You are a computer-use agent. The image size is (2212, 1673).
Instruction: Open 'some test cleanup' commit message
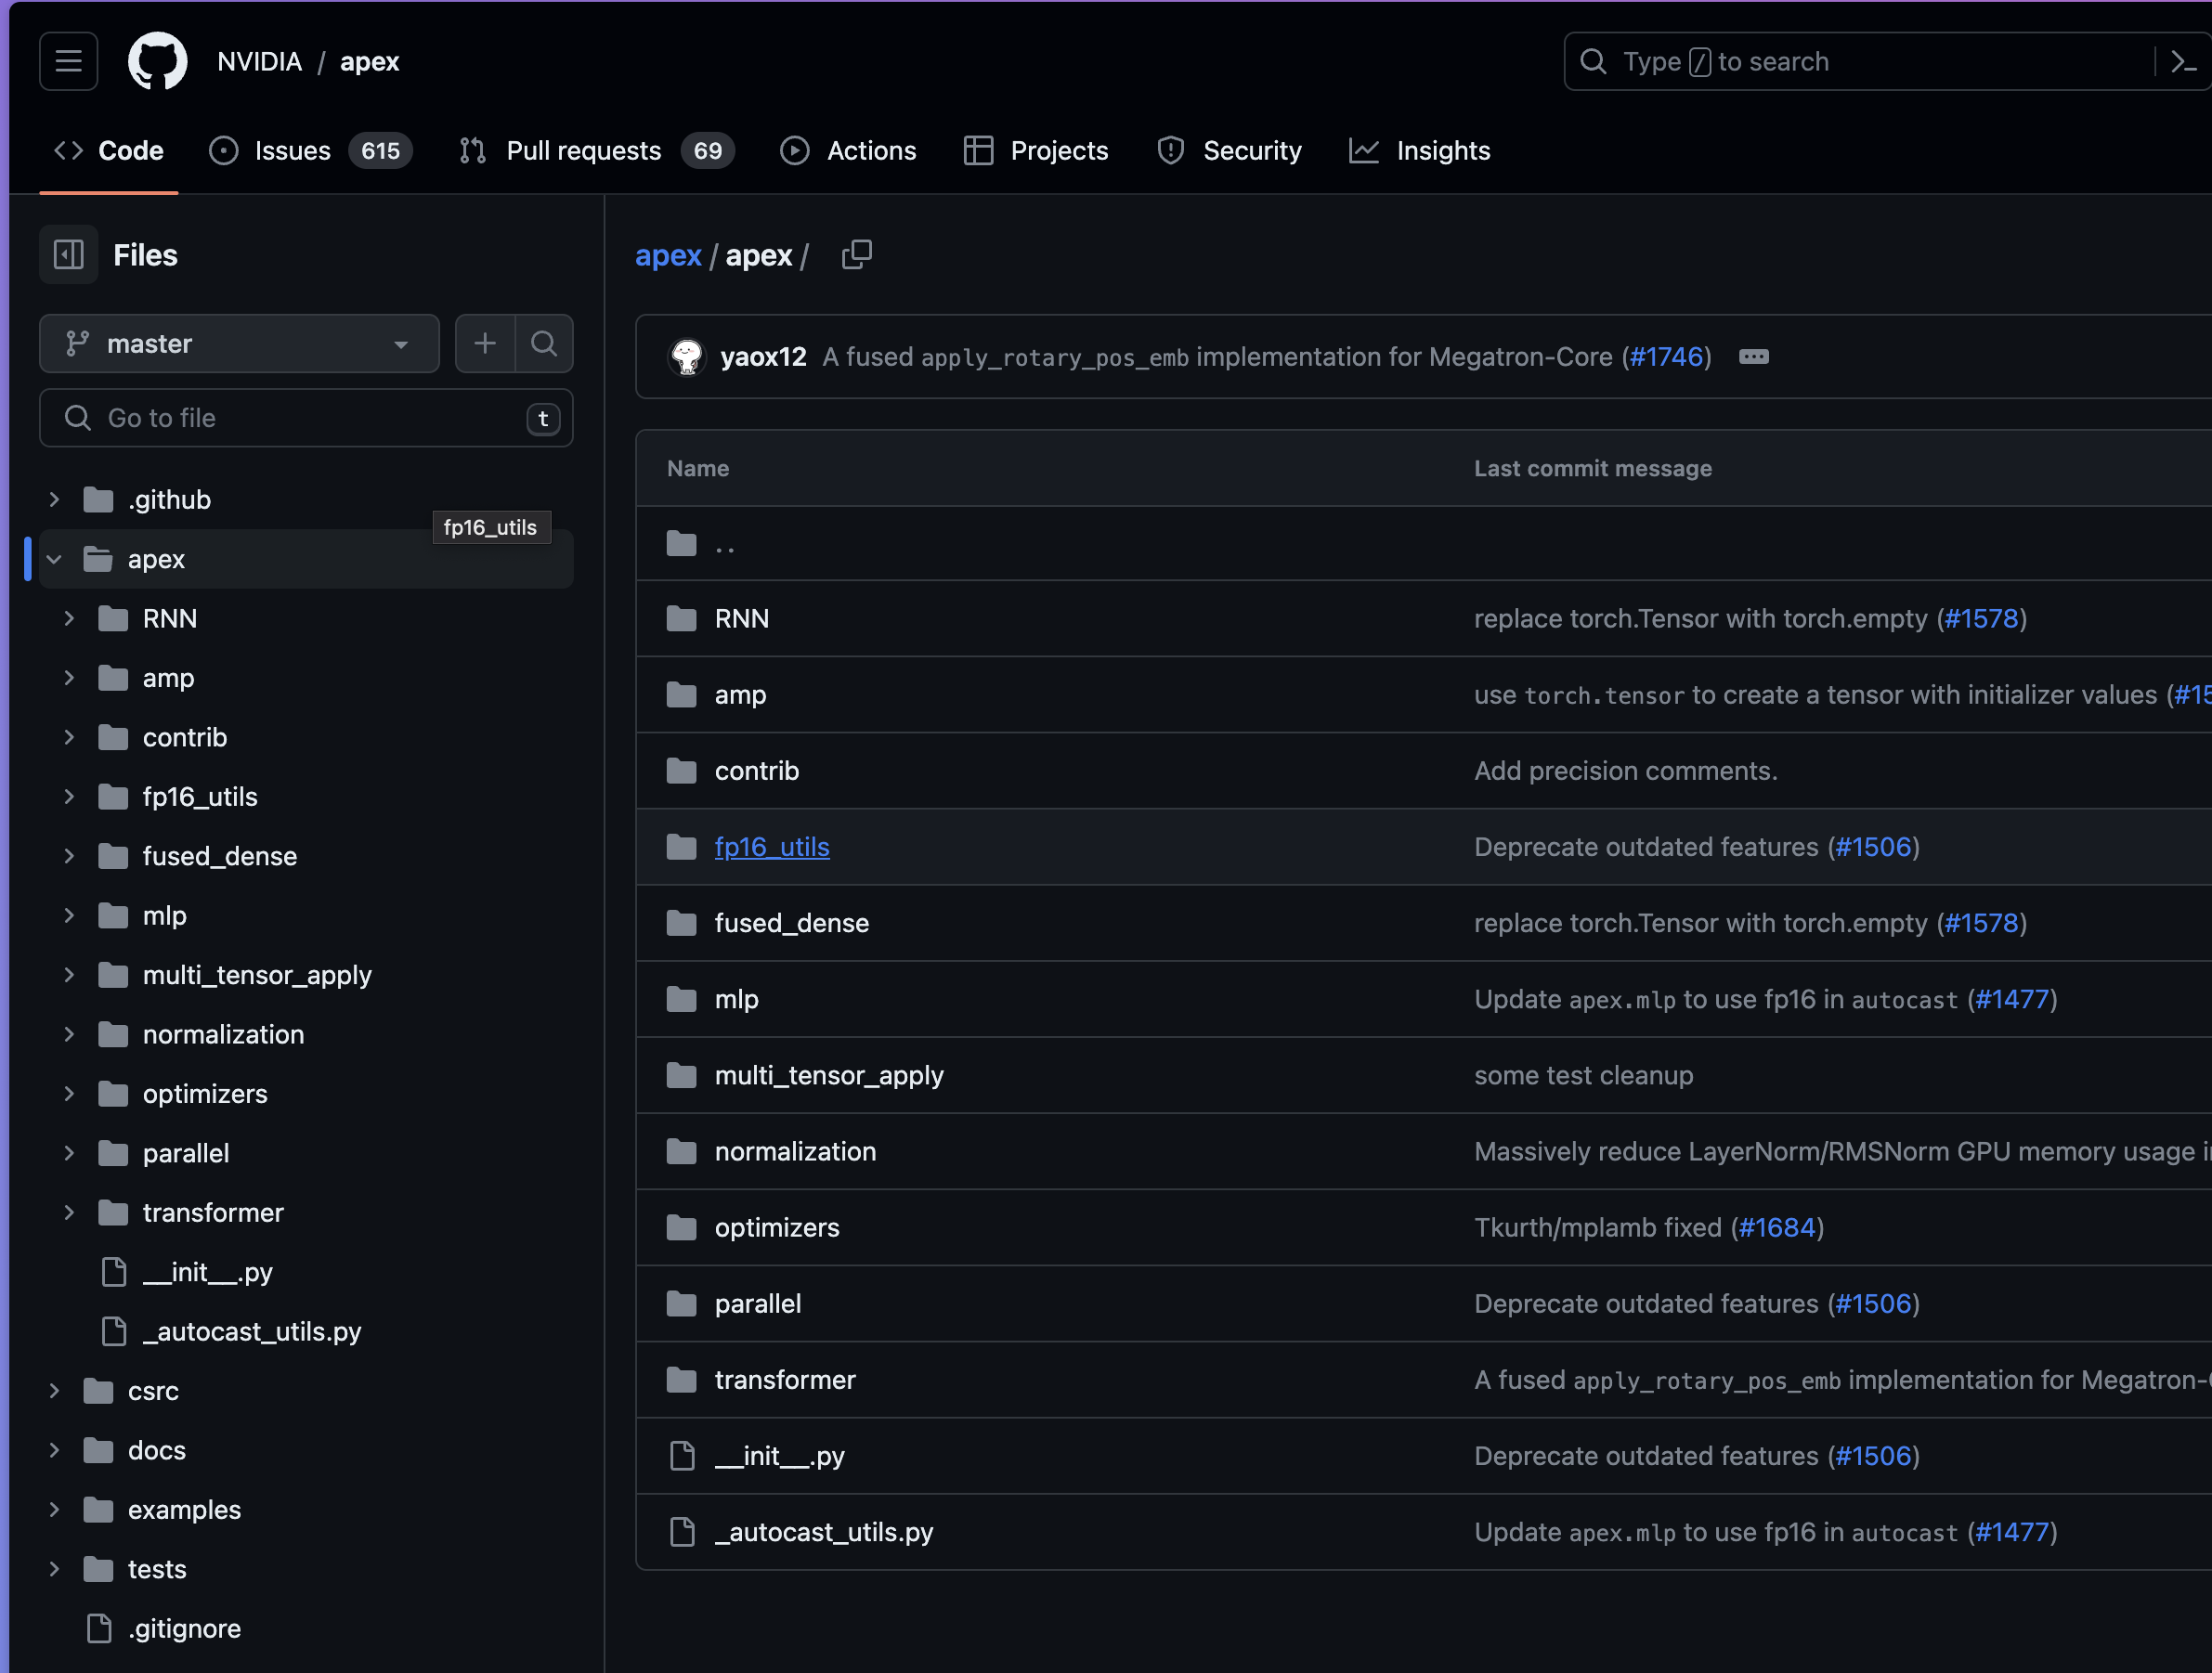(1583, 1075)
